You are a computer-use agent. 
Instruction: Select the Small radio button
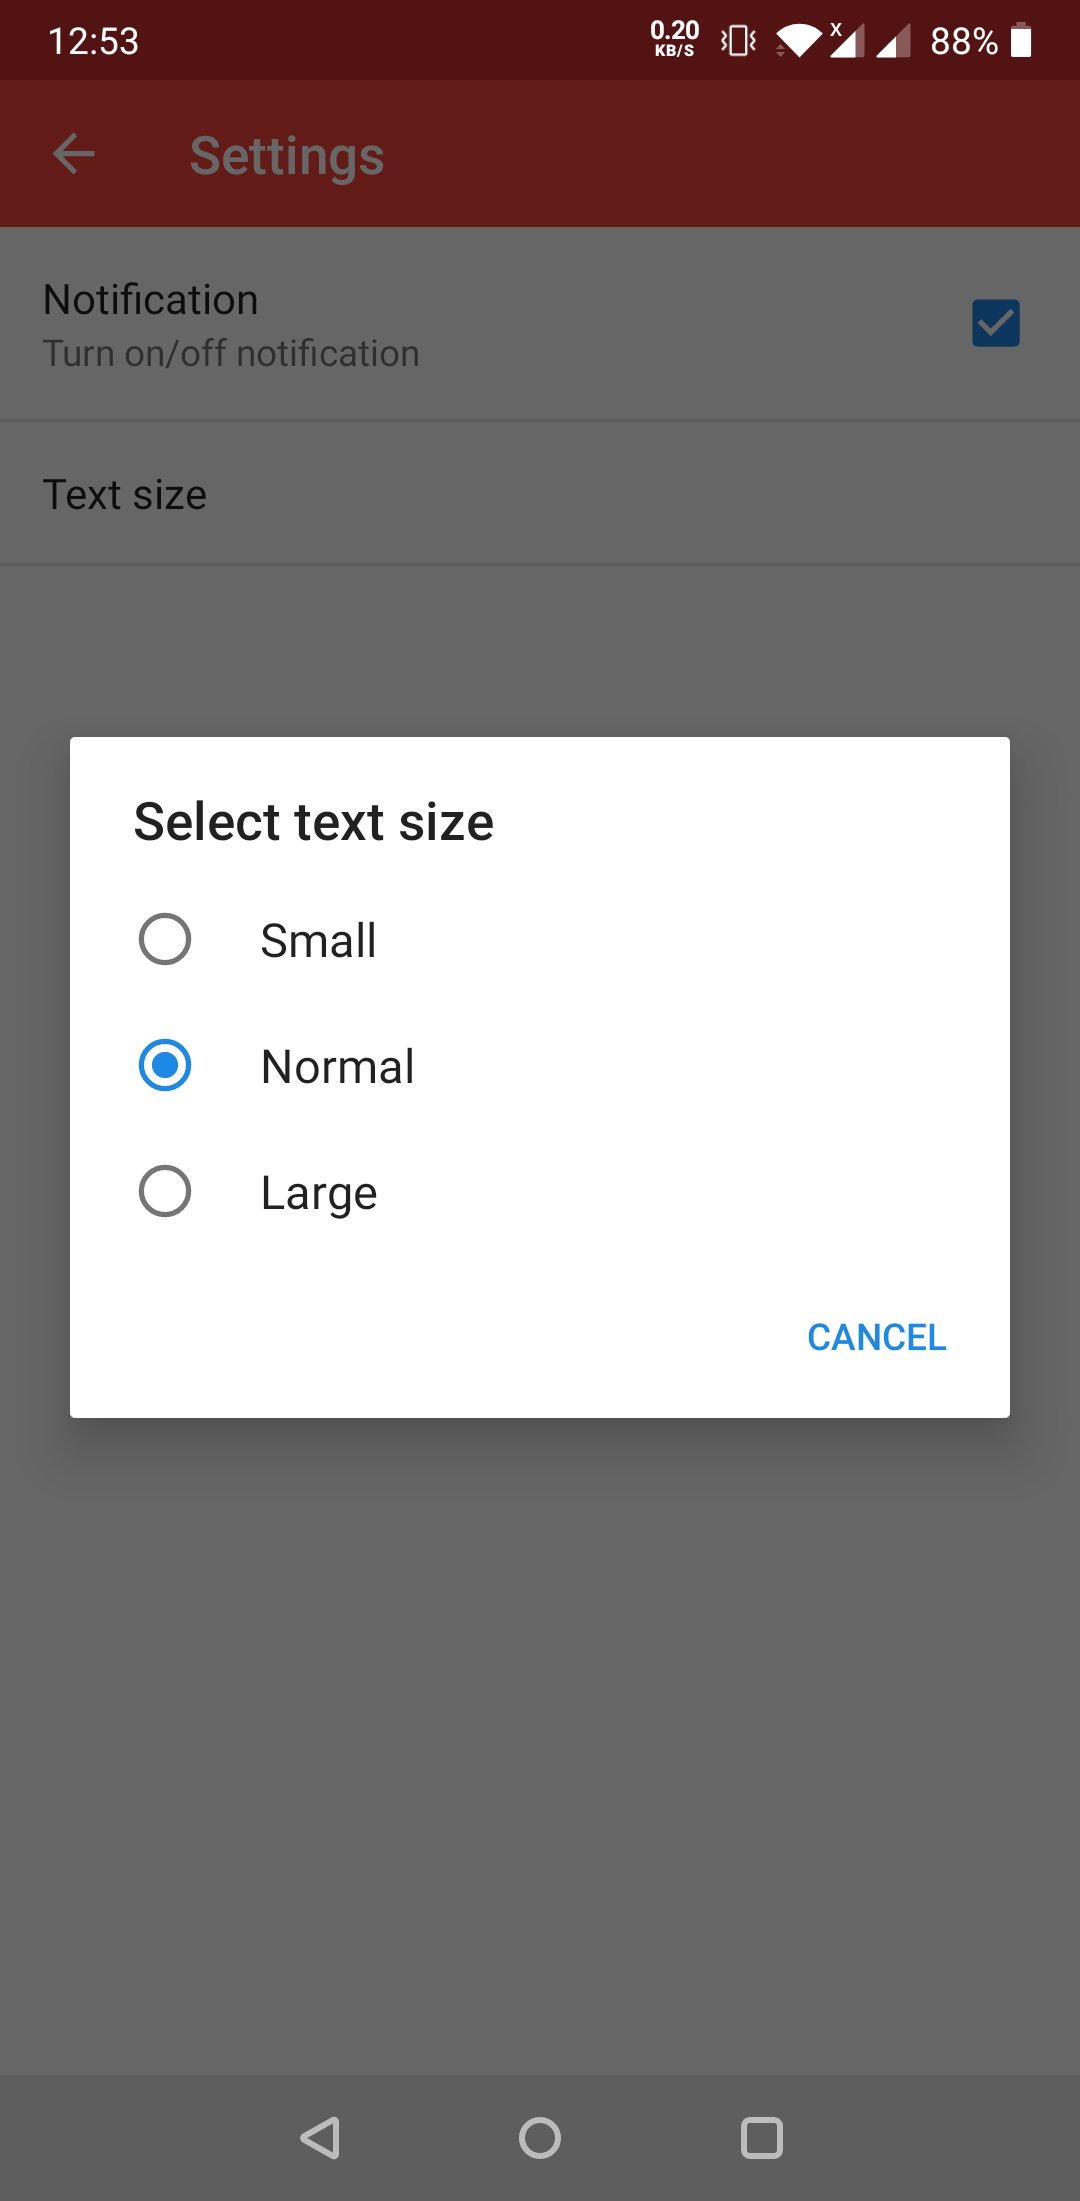[x=165, y=939]
